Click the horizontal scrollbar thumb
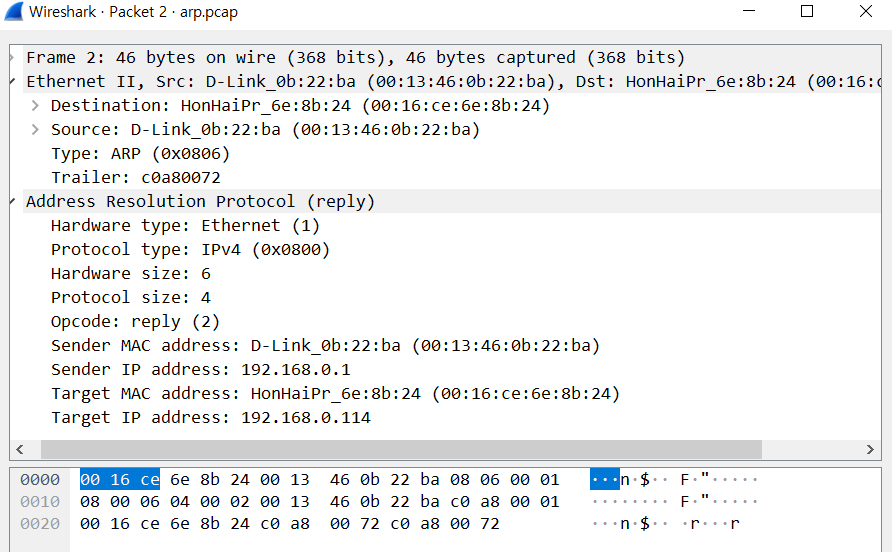Screen dimensions: 892x552 pyautogui.click(x=401, y=450)
